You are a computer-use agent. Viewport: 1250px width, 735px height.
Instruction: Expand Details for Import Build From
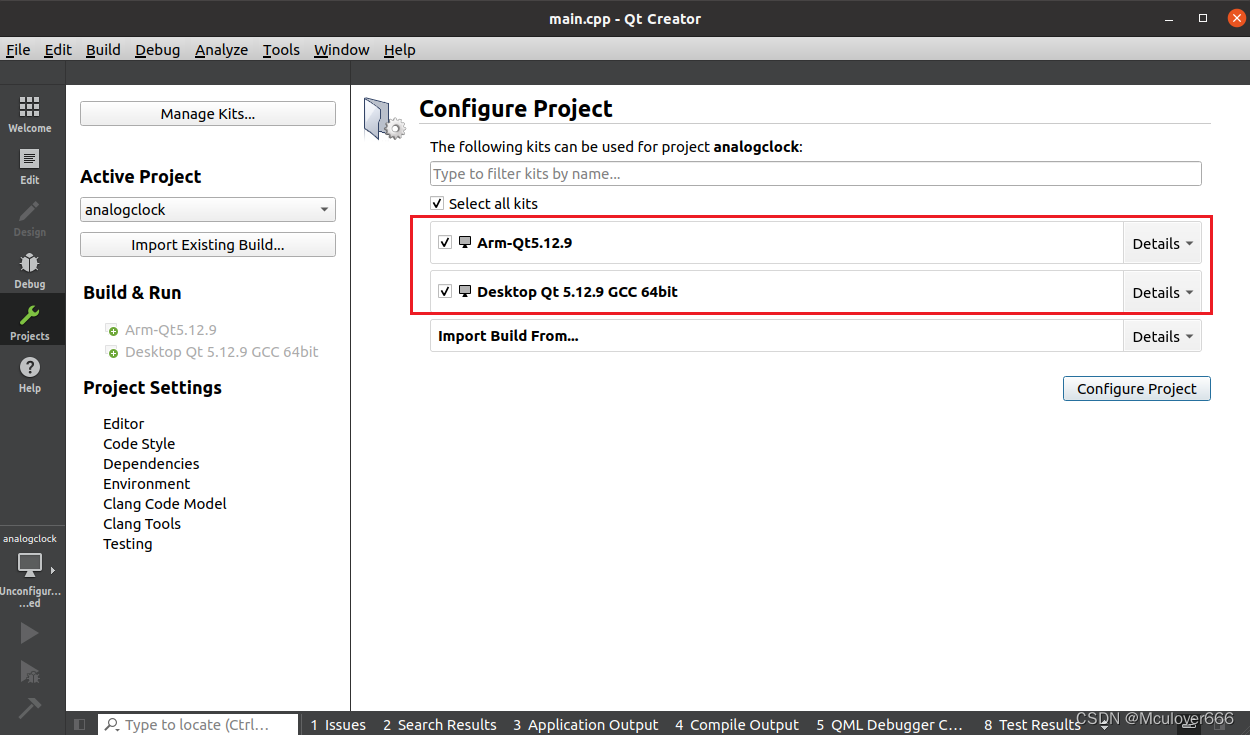(x=1162, y=336)
